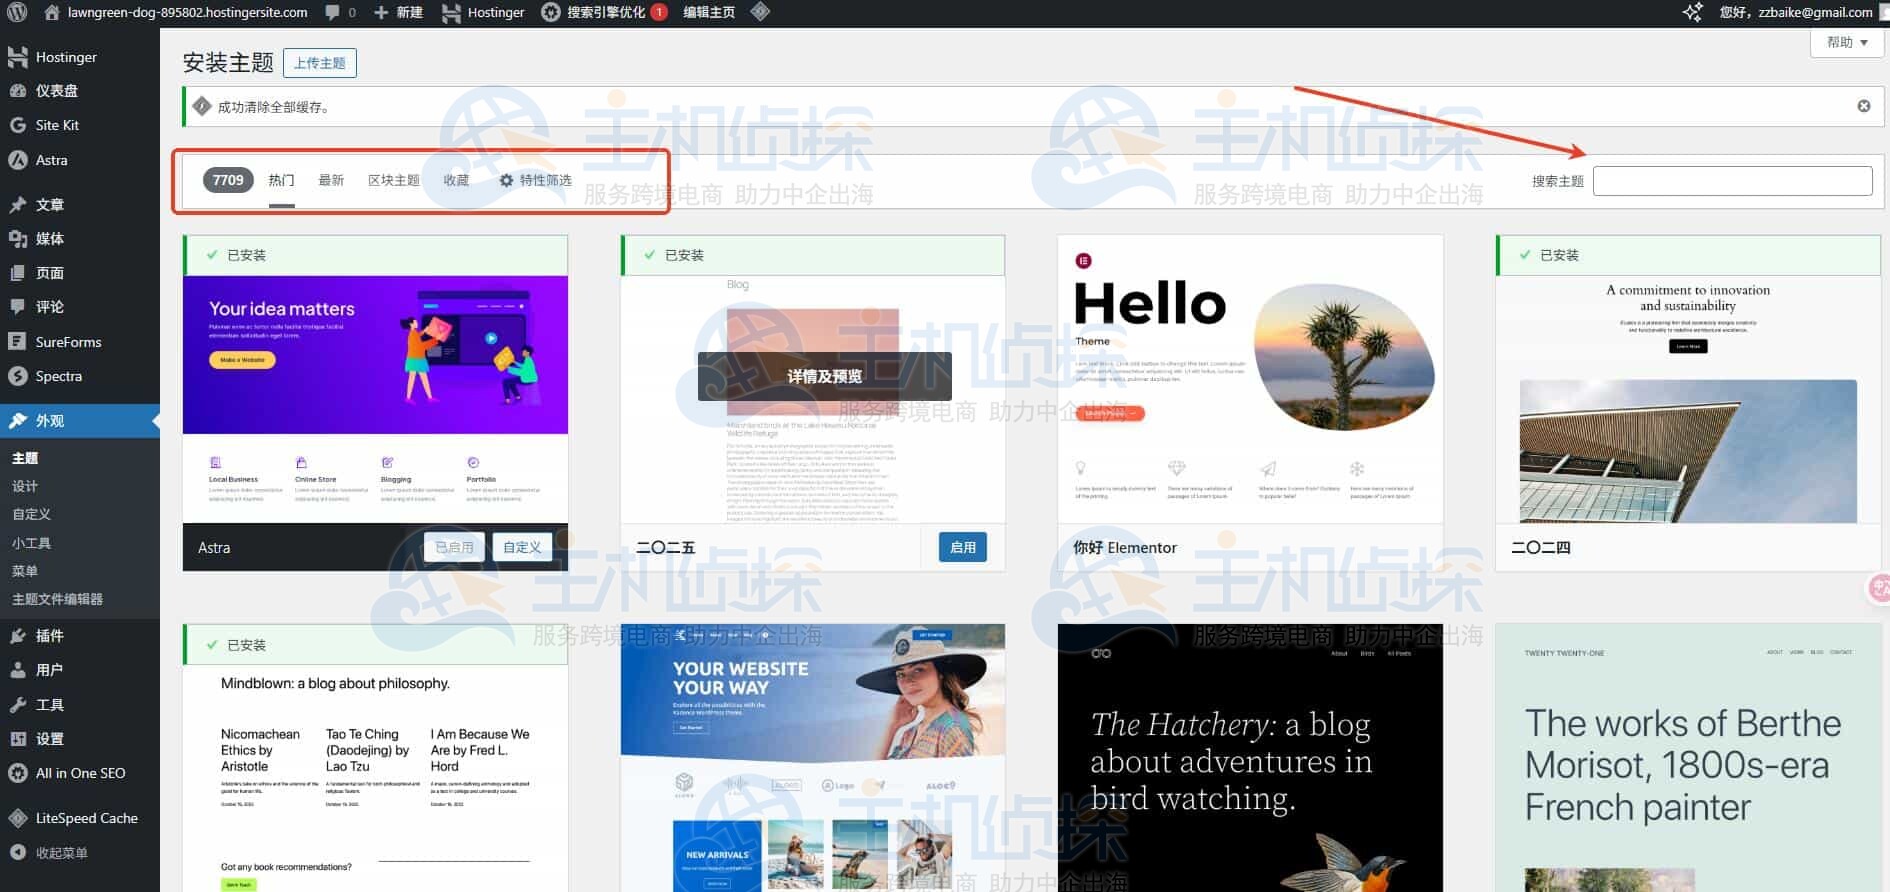The width and height of the screenshot is (1890, 892).
Task: Open 设计 submenu item
Action: pos(25,486)
